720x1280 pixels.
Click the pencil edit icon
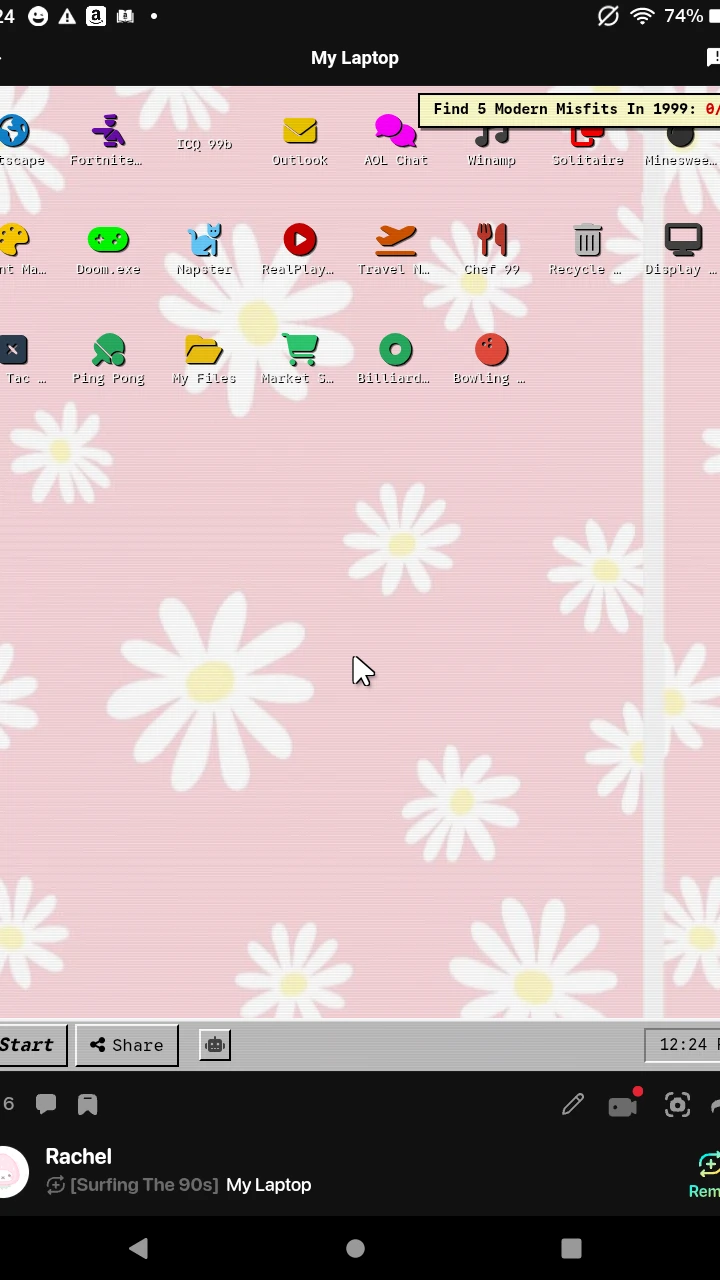[x=573, y=1104]
